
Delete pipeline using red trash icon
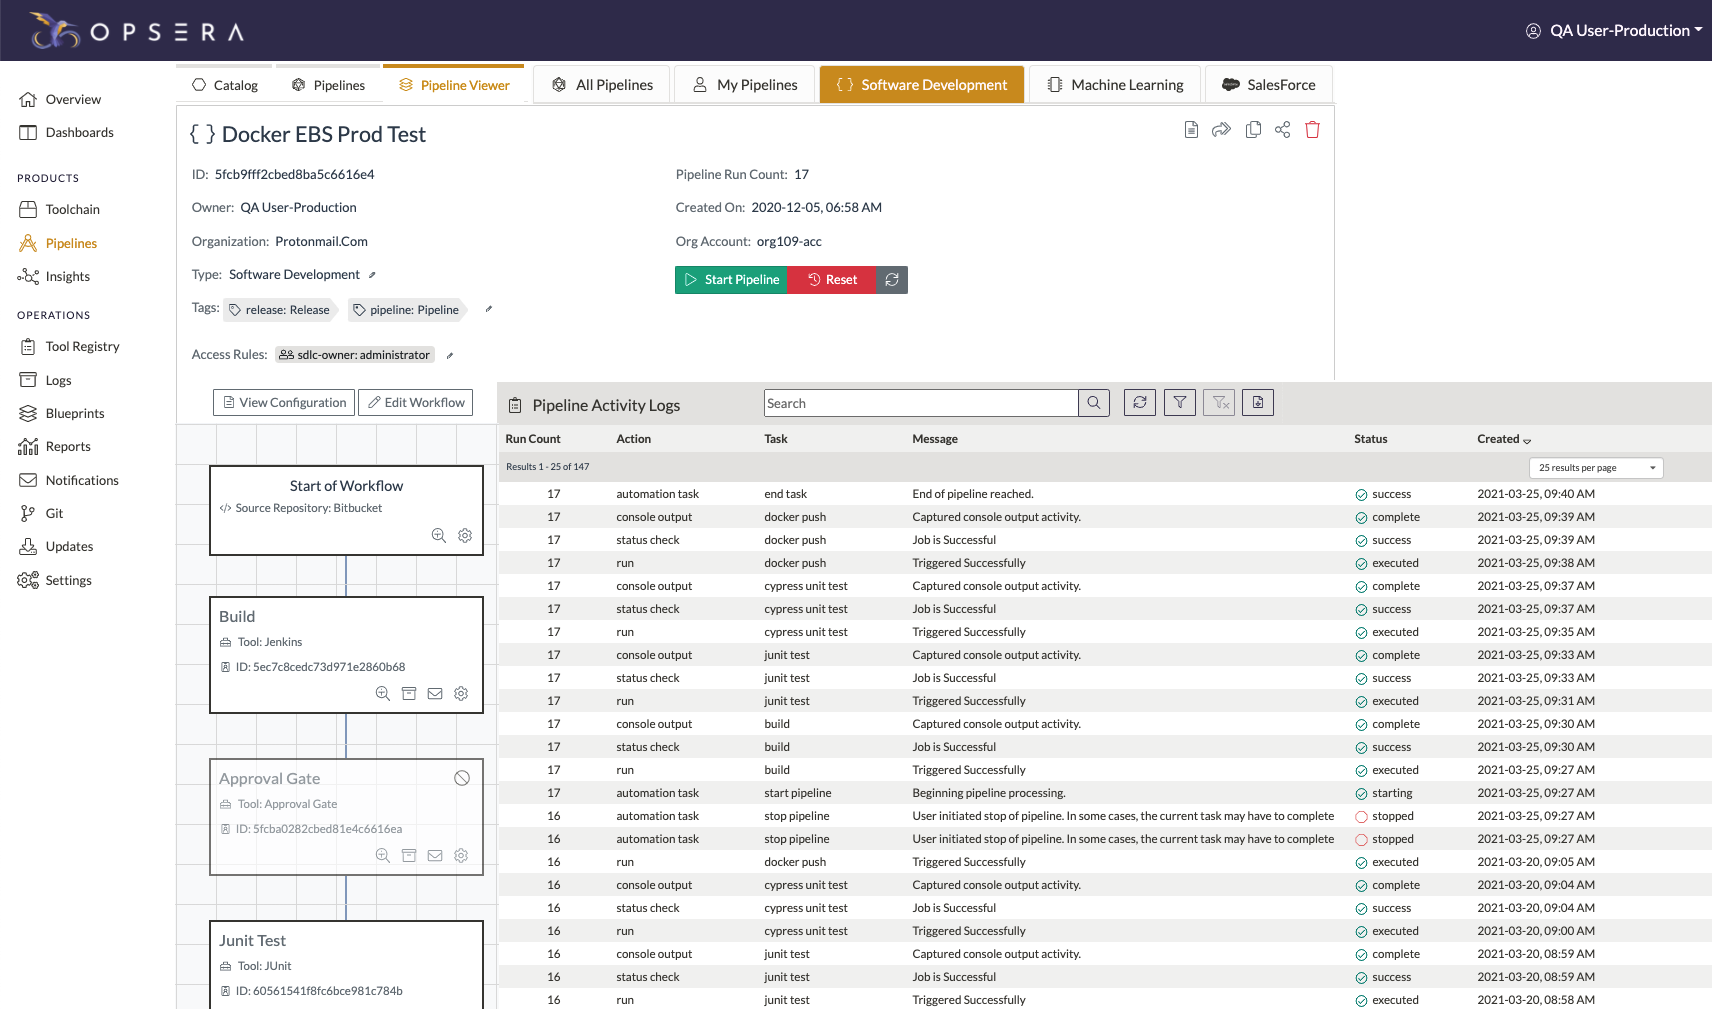[x=1312, y=130]
